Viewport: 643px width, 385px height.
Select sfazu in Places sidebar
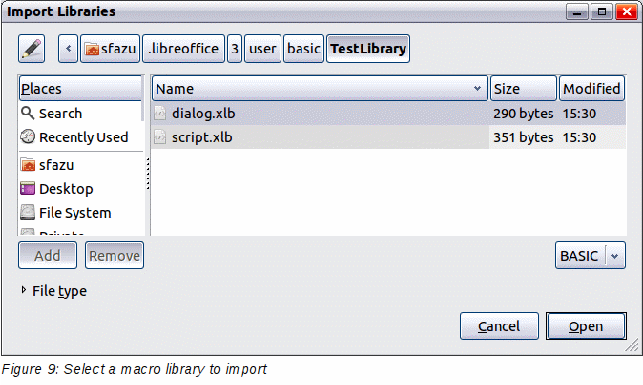pos(56,165)
